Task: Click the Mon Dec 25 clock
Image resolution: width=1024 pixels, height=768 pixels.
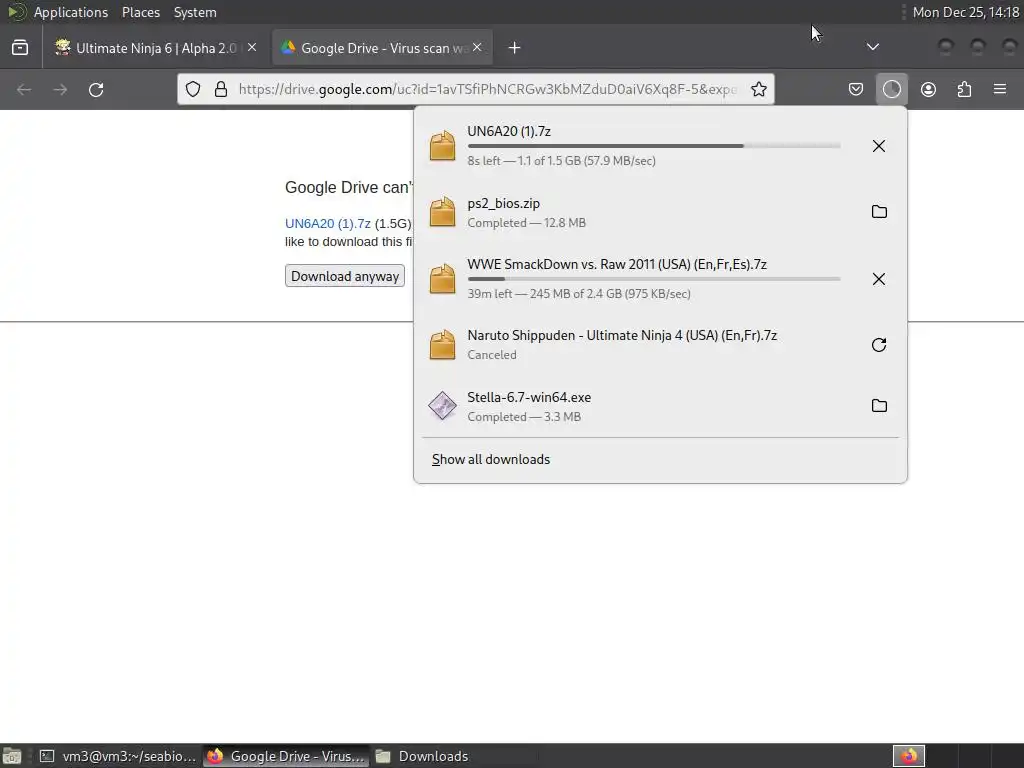Action: point(965,12)
